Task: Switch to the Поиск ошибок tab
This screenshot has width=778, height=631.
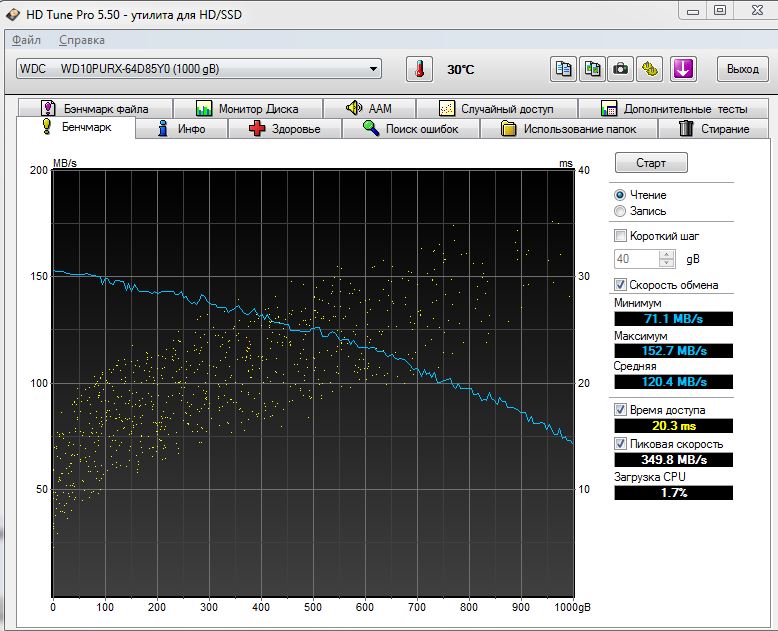Action: coord(411,129)
